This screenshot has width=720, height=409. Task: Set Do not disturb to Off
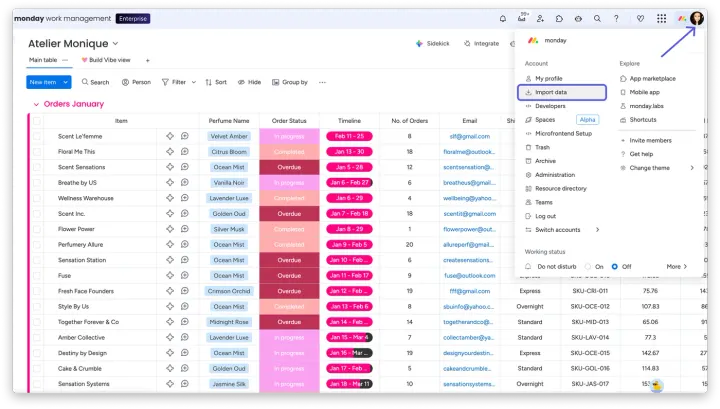click(x=614, y=266)
